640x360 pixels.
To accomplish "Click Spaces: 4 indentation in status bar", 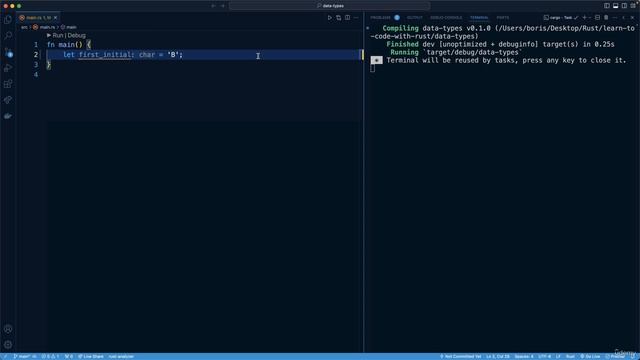I will click(x=524, y=356).
